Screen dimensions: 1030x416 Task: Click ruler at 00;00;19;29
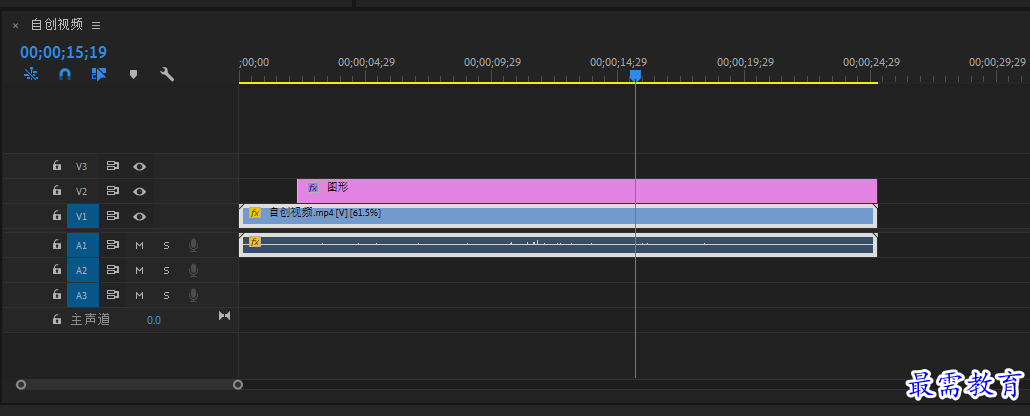point(746,62)
